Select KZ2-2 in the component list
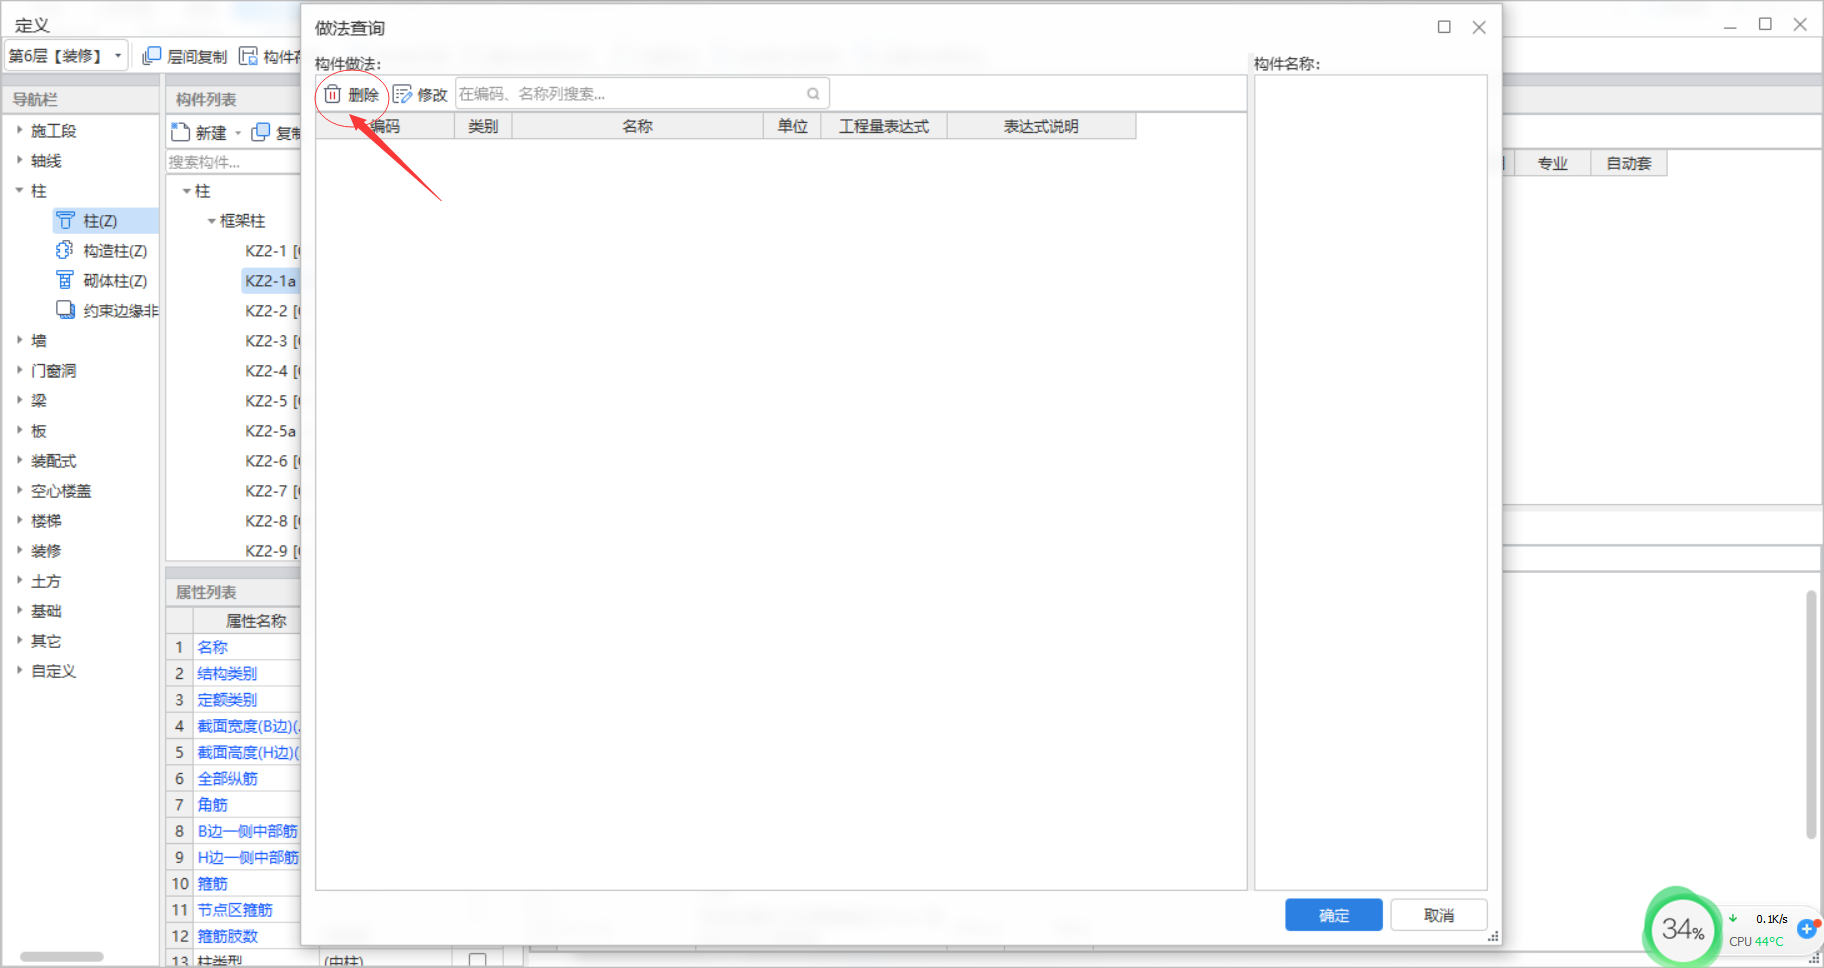Screen dimensions: 1824x968 273,311
